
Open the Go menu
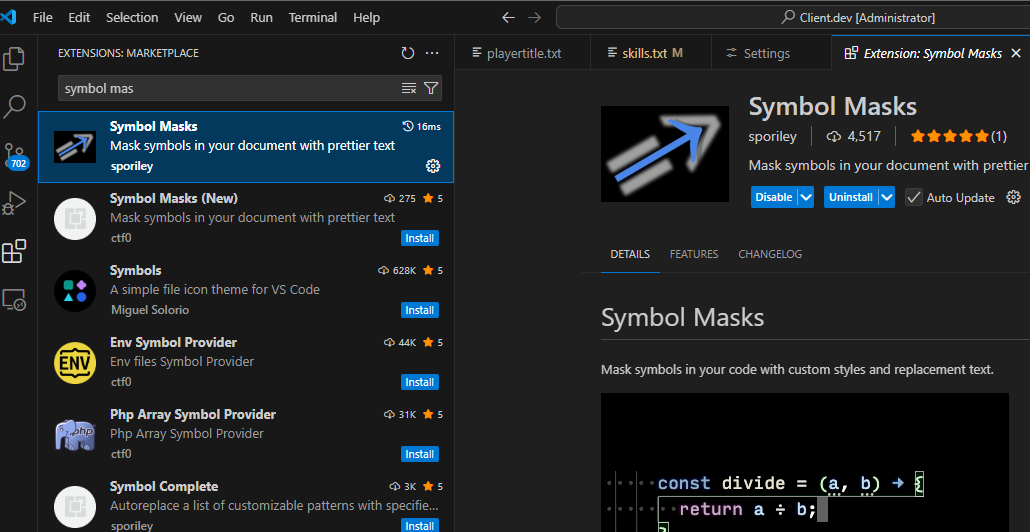click(226, 18)
